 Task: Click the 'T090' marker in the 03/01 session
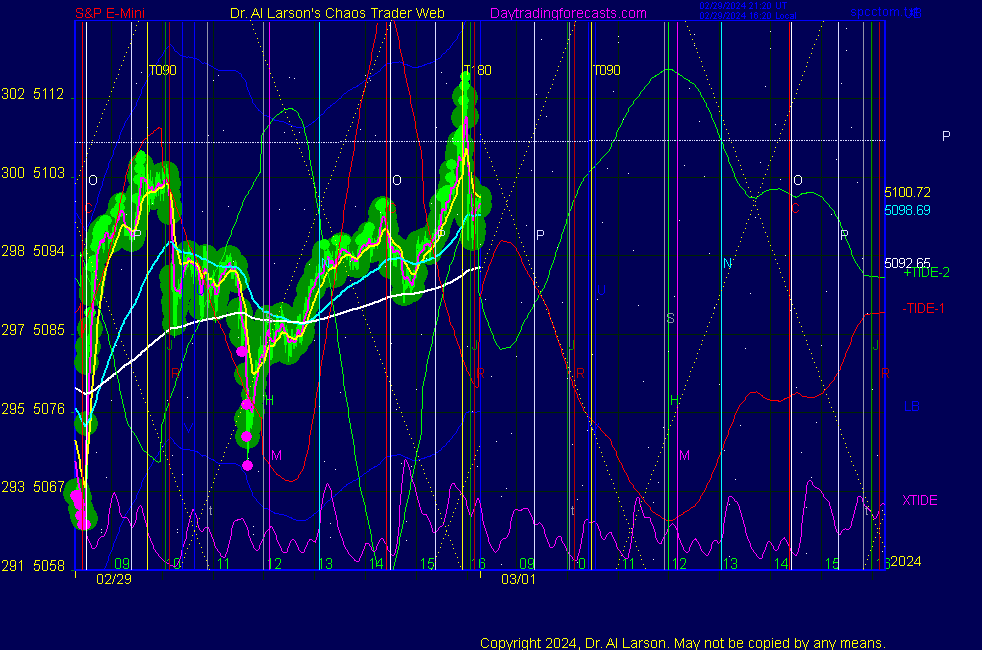click(x=606, y=70)
